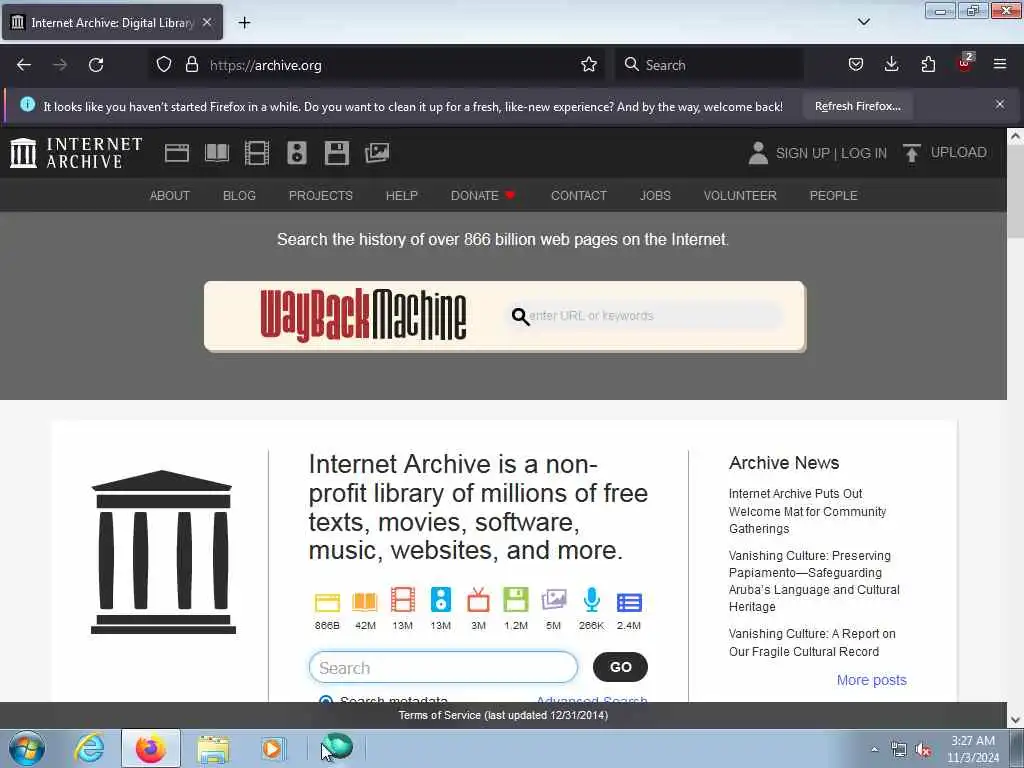The image size is (1024, 768).
Task: Save page with the Pocket icon
Action: point(856,65)
